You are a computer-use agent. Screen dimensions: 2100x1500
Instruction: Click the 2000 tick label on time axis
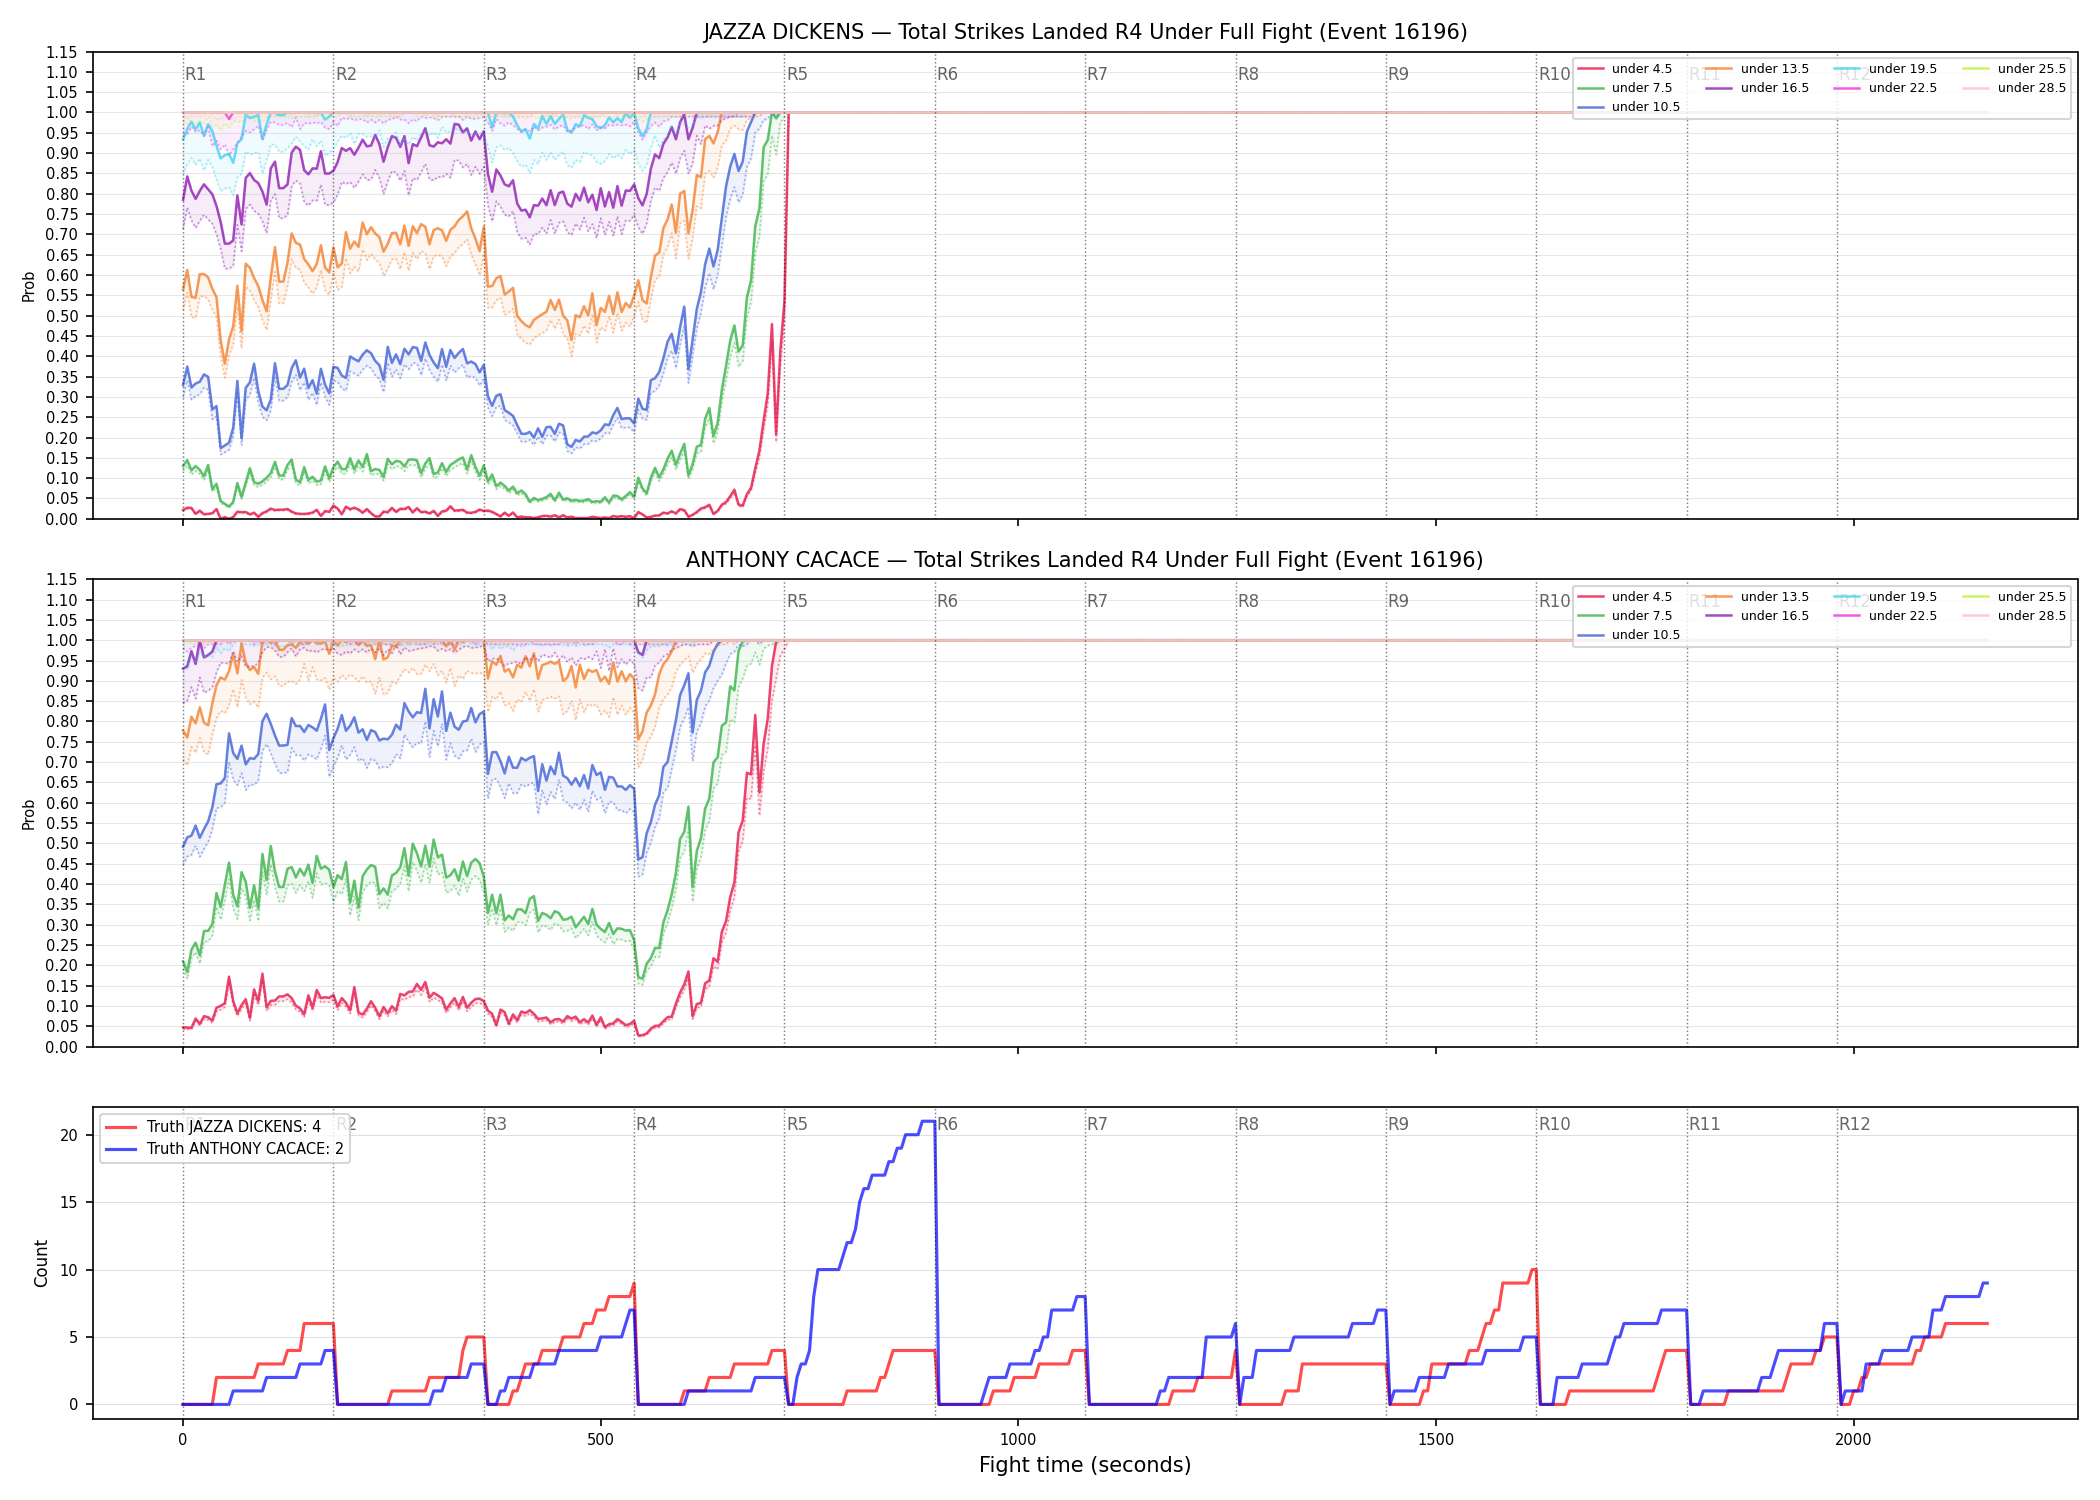1854,1440
